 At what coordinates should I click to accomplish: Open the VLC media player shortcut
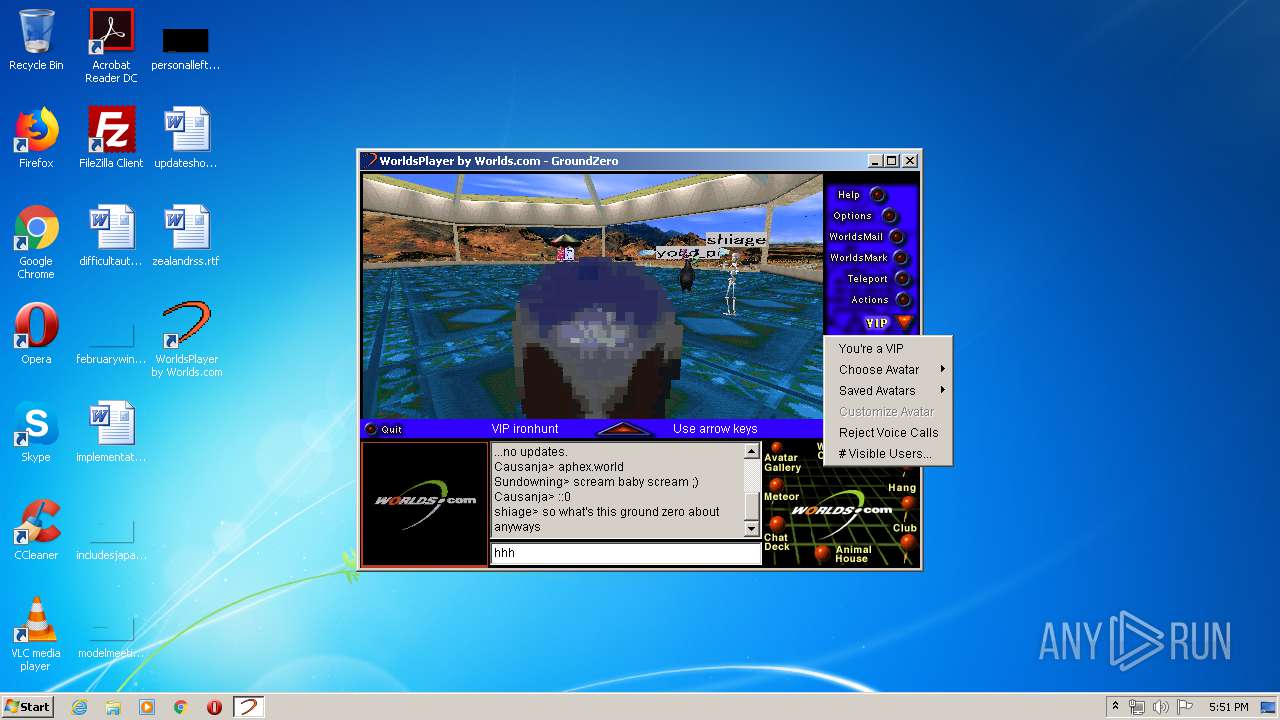point(36,634)
